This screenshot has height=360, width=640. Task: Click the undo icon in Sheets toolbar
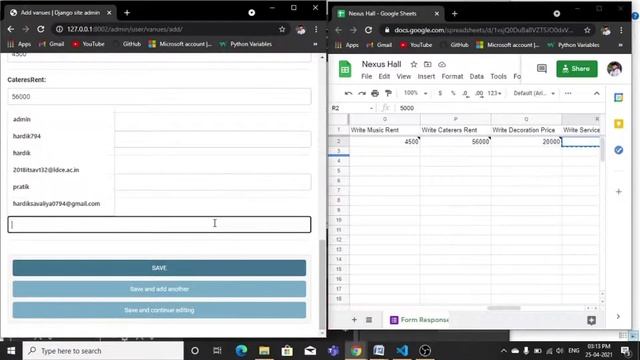click(x=348, y=93)
